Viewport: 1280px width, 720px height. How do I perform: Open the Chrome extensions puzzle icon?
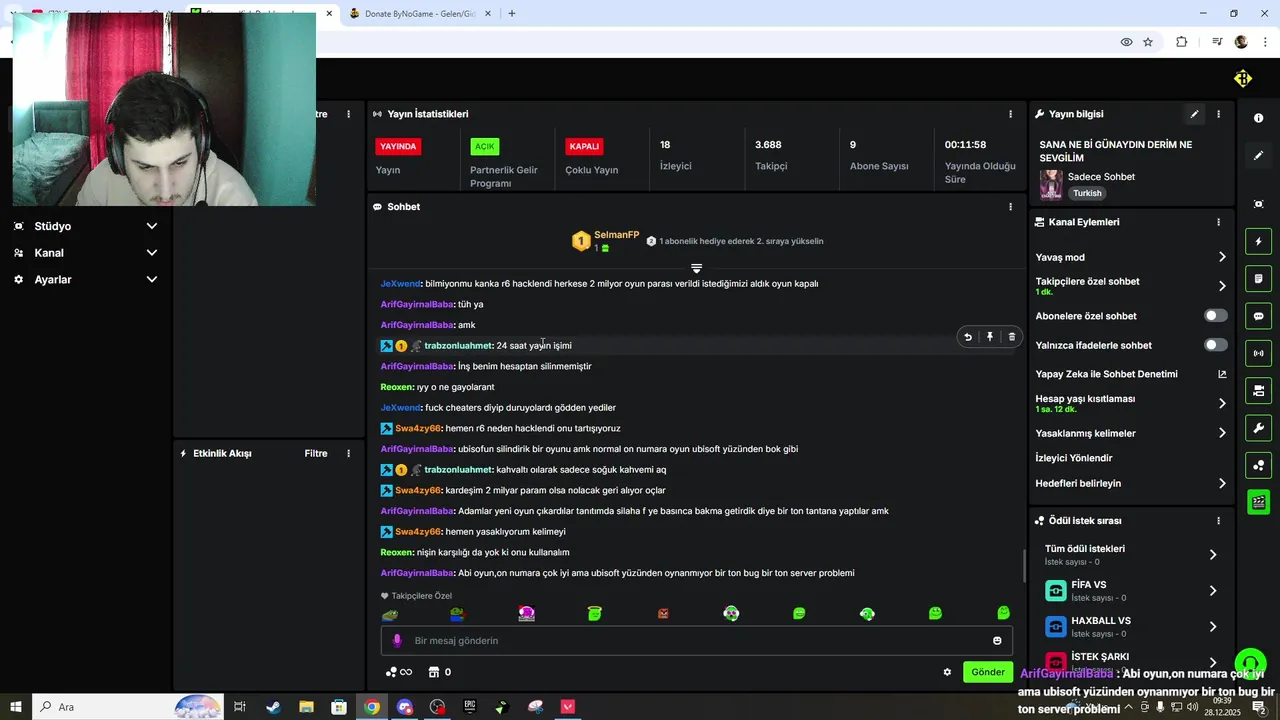(1182, 42)
